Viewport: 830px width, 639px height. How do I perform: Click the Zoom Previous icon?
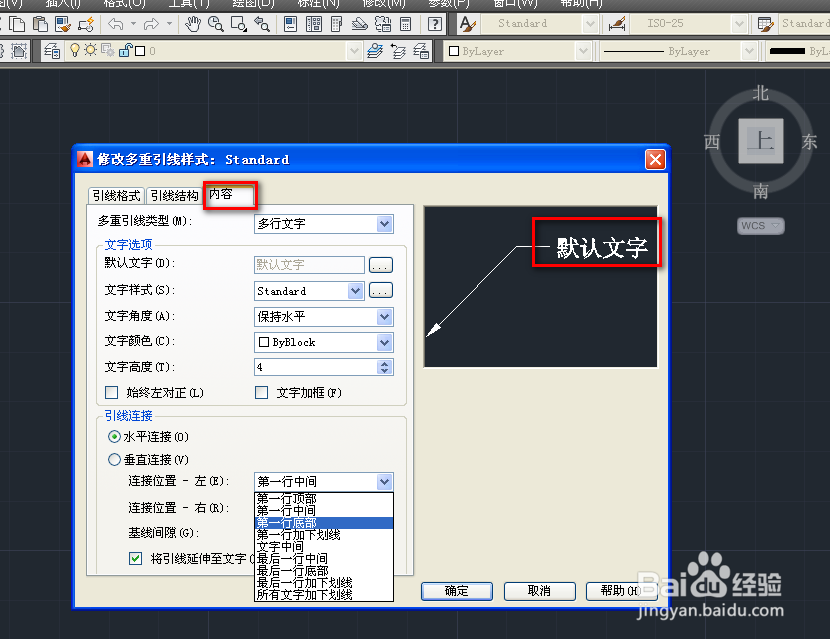point(261,24)
